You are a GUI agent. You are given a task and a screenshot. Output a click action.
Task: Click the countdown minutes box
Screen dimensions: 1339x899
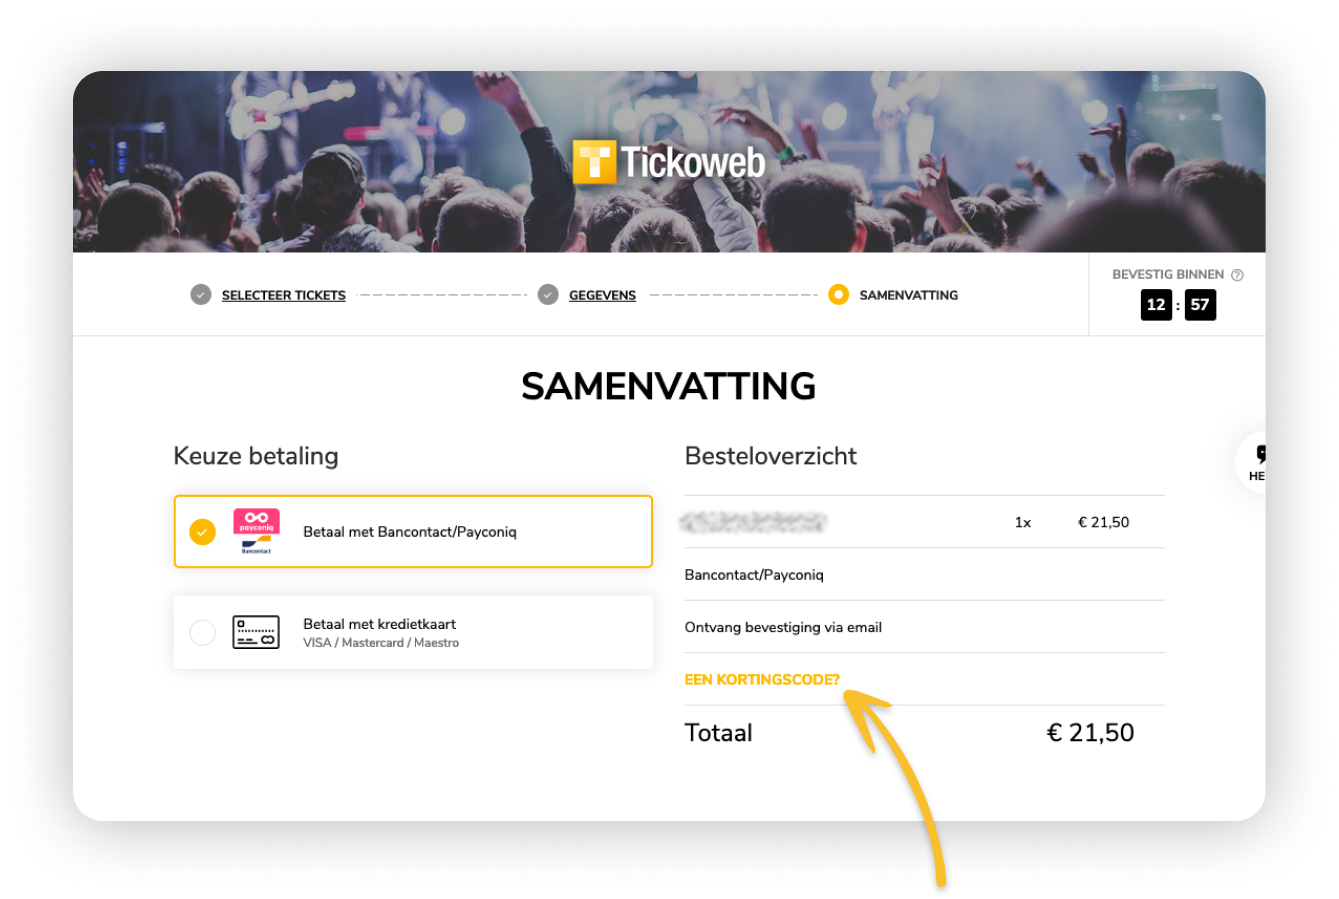point(1156,305)
